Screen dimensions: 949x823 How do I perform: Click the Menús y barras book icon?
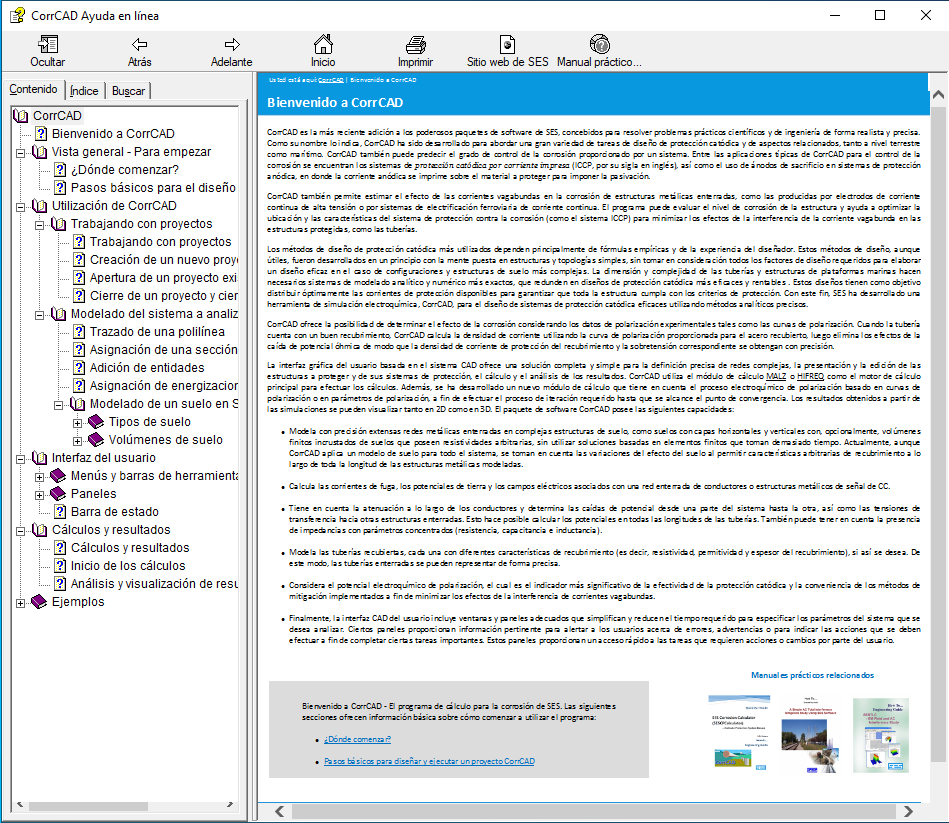point(58,476)
